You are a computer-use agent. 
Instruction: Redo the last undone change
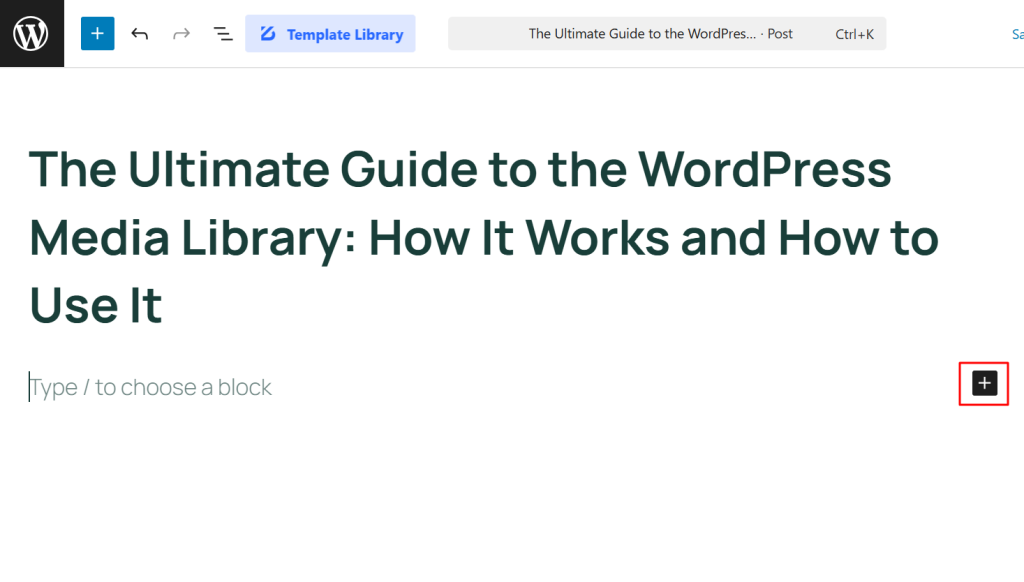pyautogui.click(x=181, y=33)
